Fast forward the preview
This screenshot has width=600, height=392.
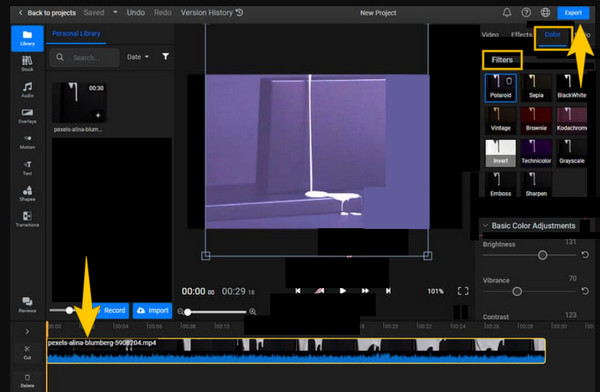point(365,291)
